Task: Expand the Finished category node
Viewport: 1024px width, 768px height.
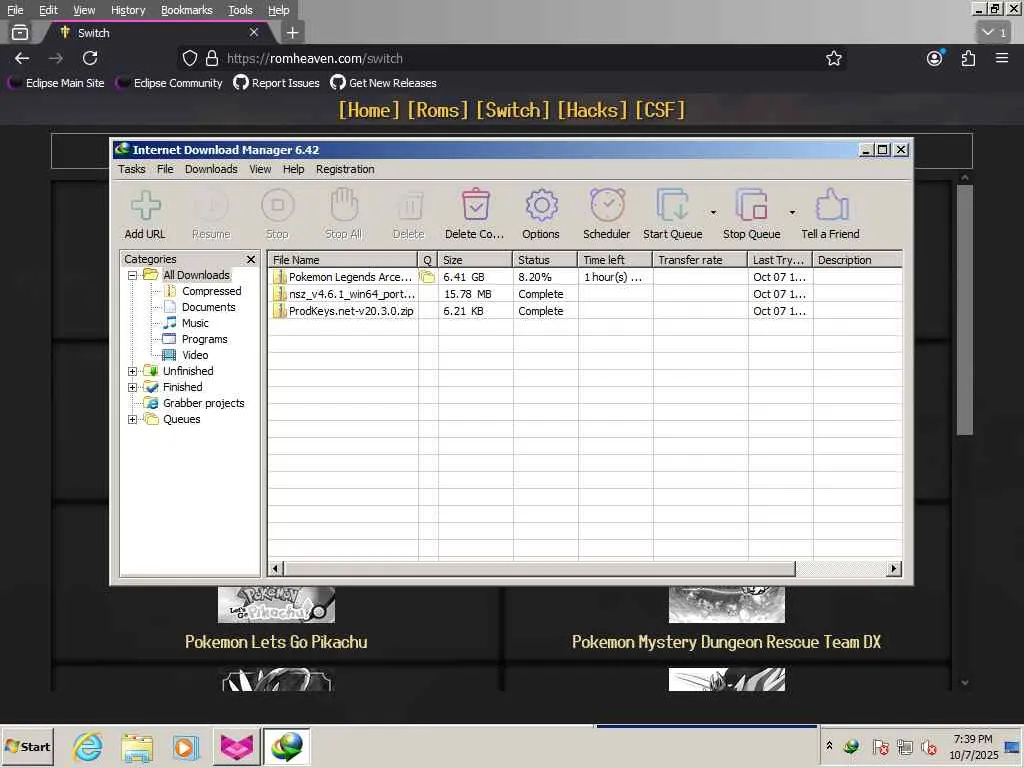Action: pyautogui.click(x=132, y=387)
